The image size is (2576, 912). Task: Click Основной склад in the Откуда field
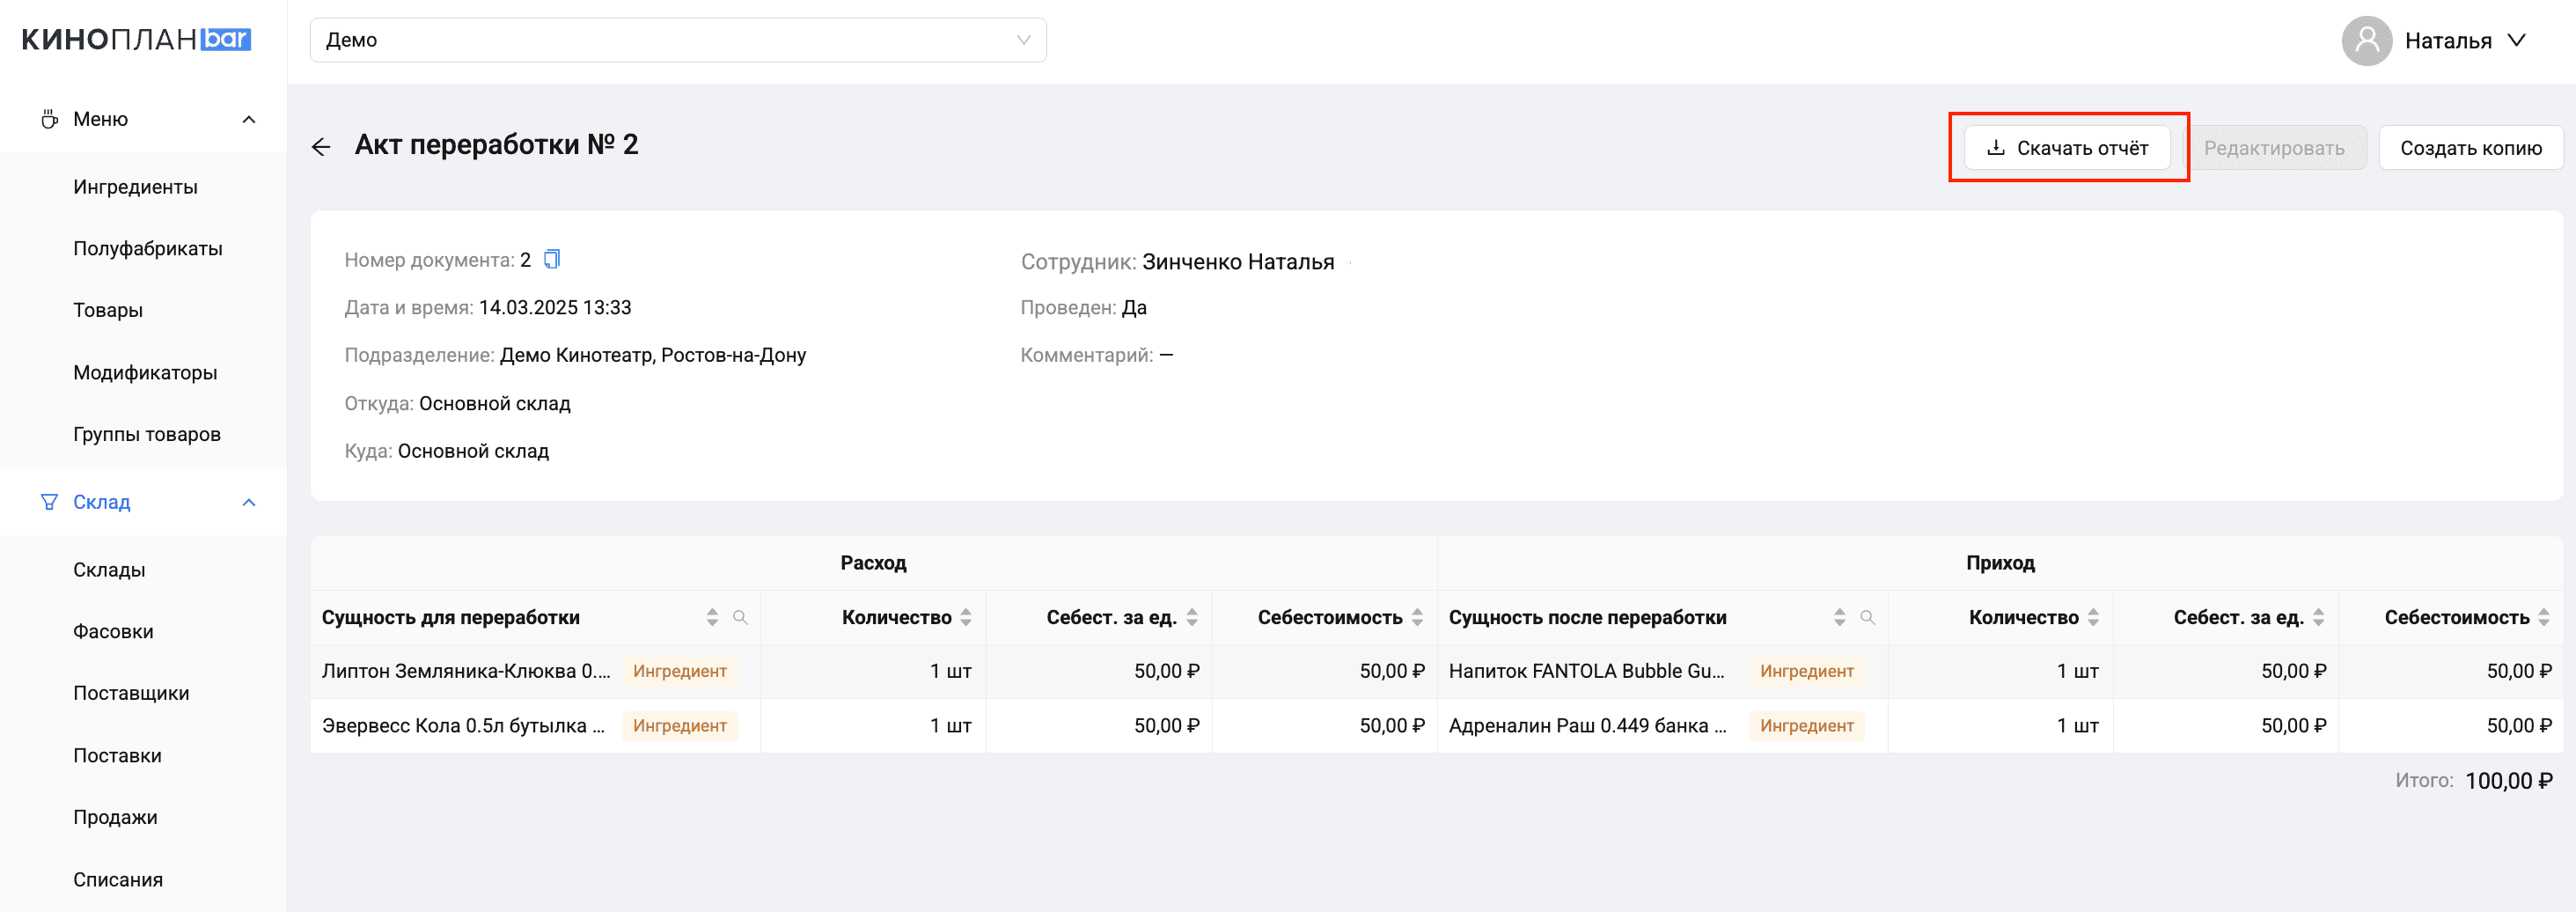(x=495, y=403)
